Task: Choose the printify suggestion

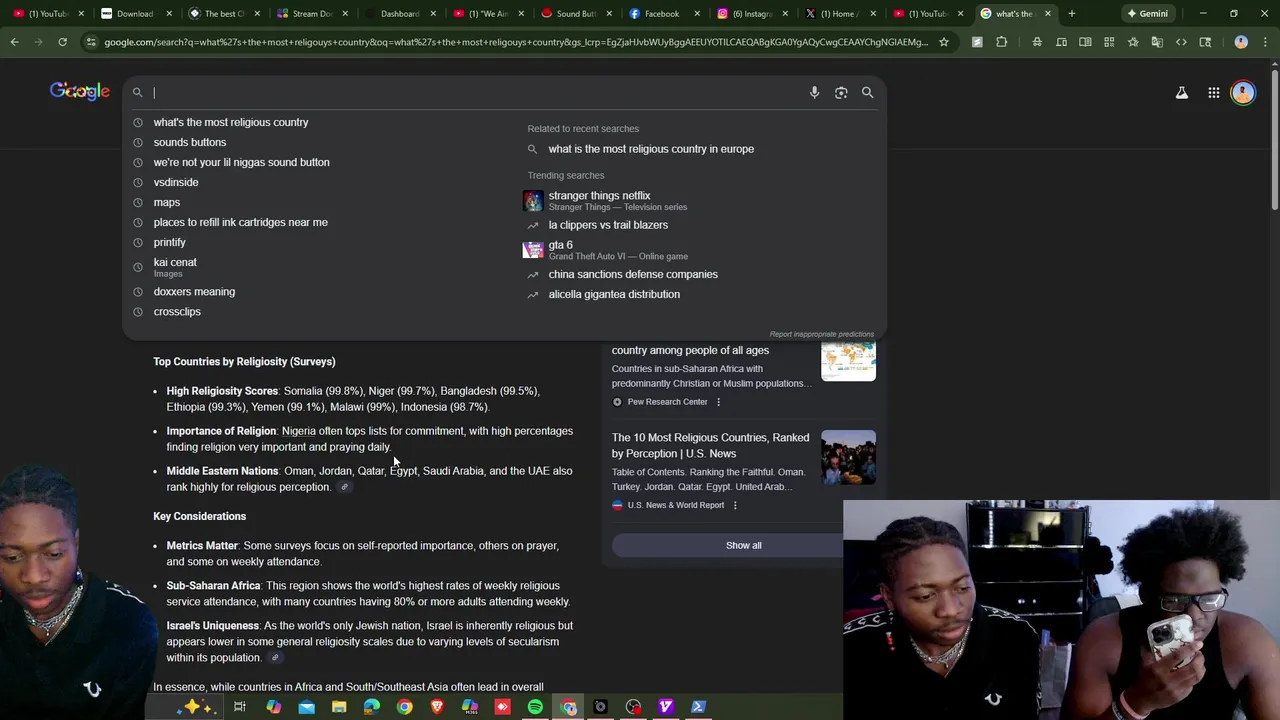Action: click(x=170, y=242)
